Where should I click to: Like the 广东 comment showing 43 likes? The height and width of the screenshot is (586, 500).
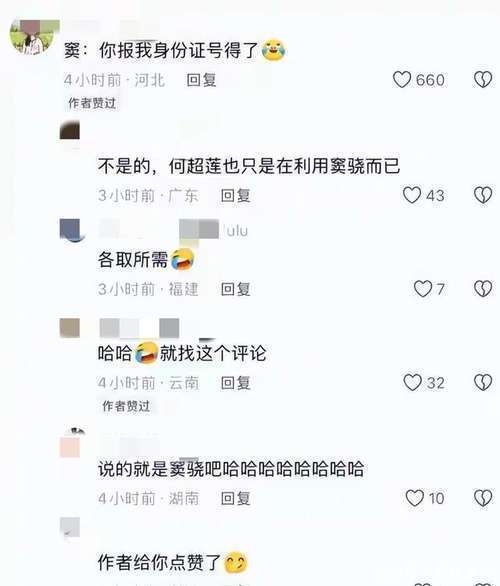point(412,195)
